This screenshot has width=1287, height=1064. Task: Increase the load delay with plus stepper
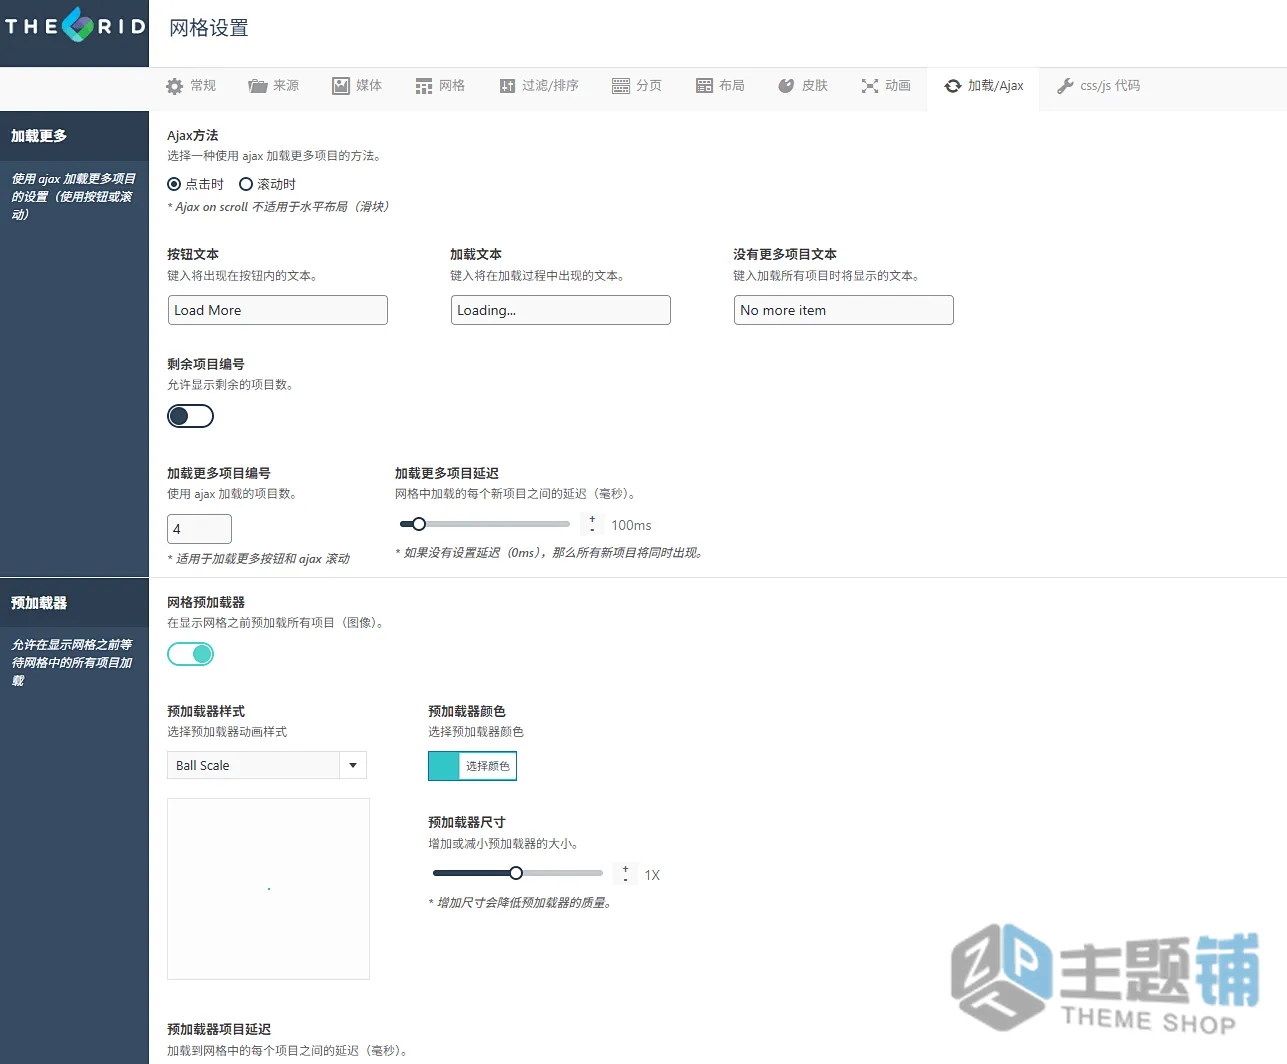click(592, 519)
